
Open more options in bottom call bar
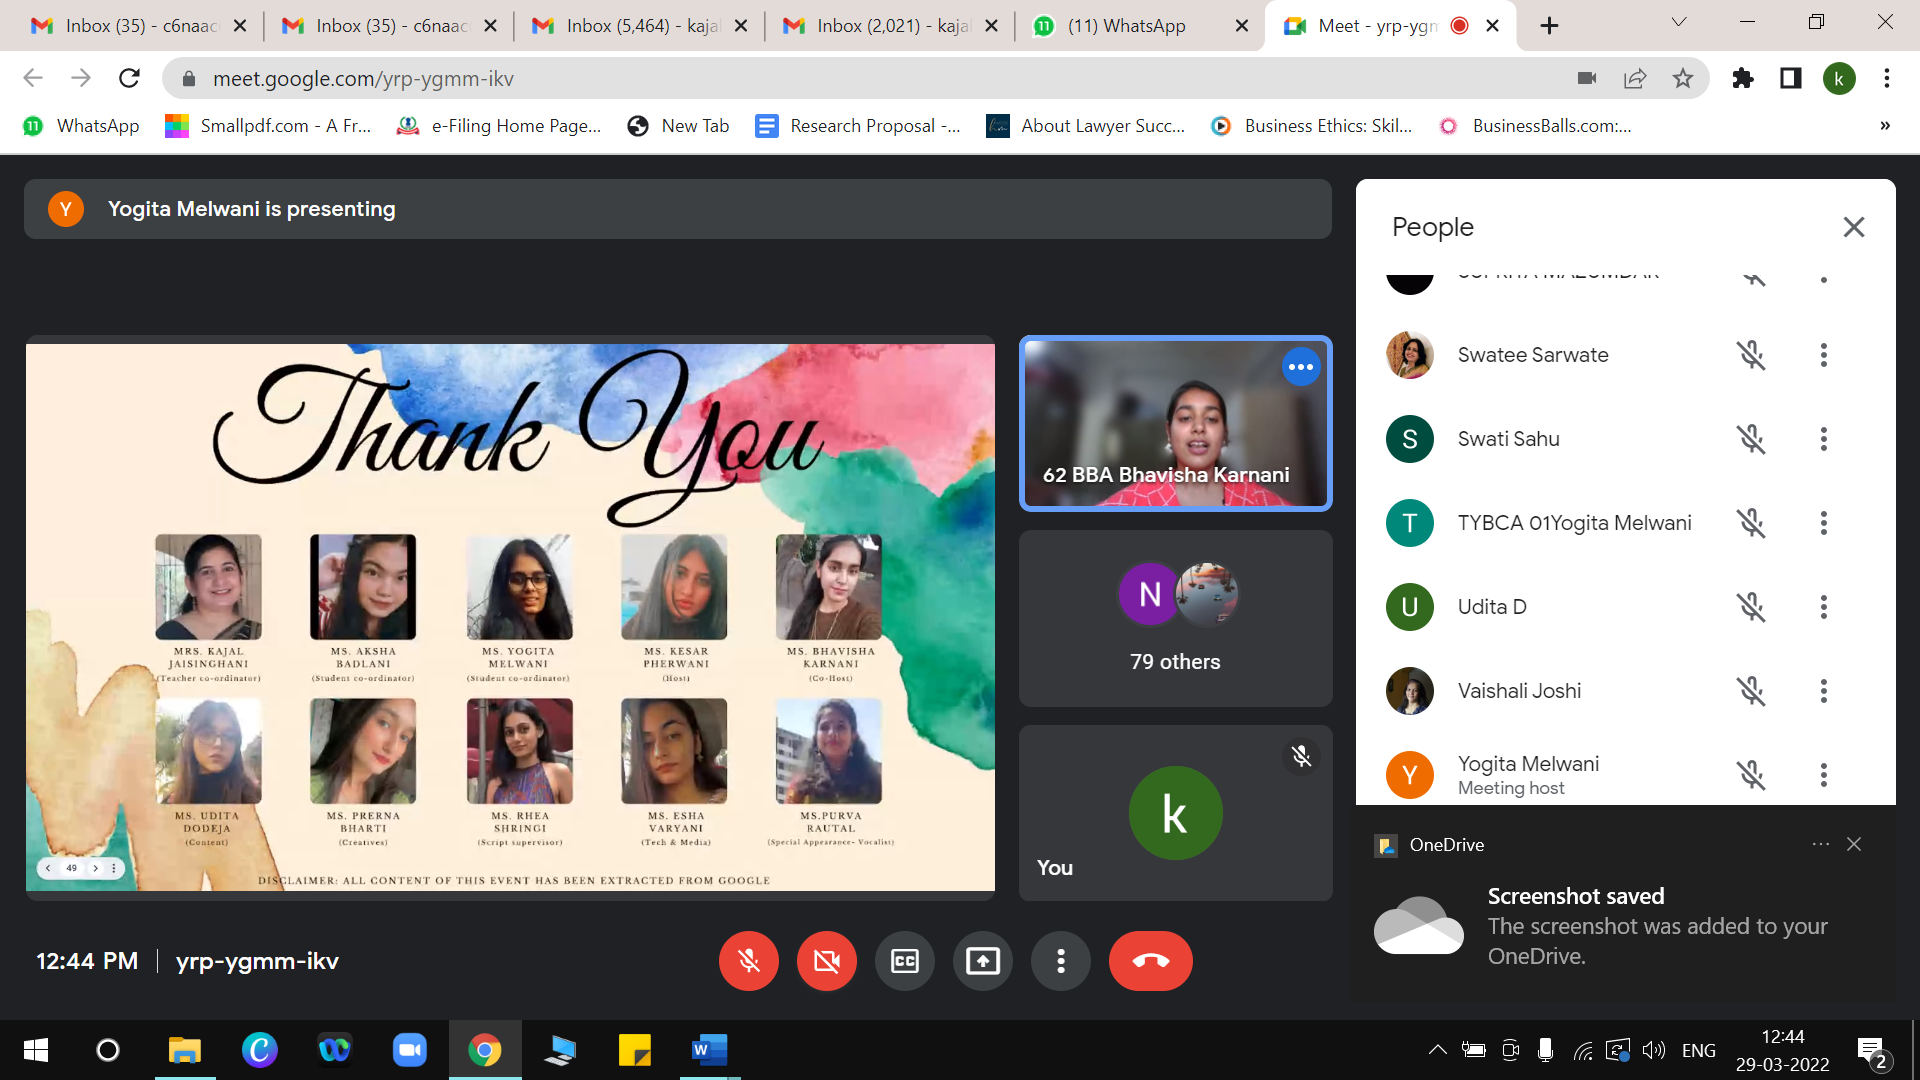1060,961
